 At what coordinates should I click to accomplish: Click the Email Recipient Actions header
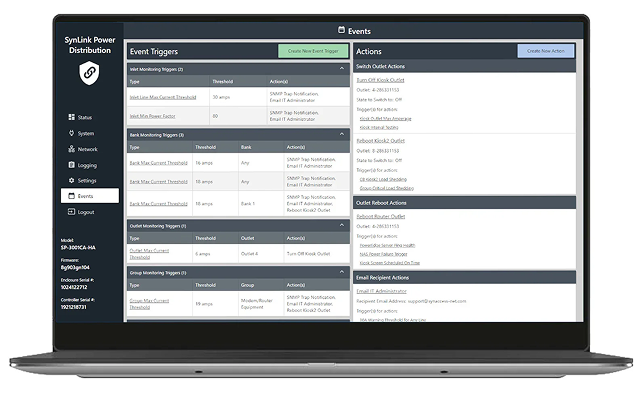pyautogui.click(x=464, y=278)
